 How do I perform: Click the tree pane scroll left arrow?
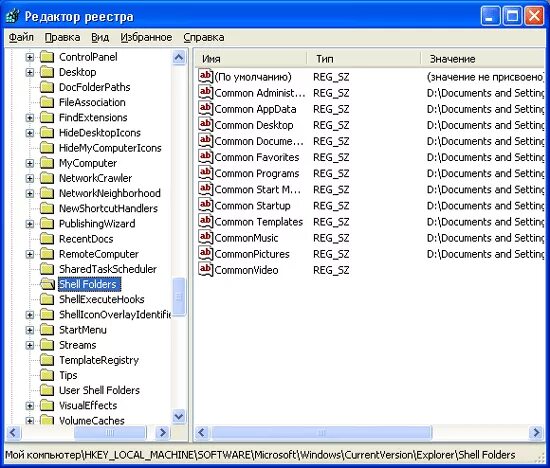click(x=13, y=433)
